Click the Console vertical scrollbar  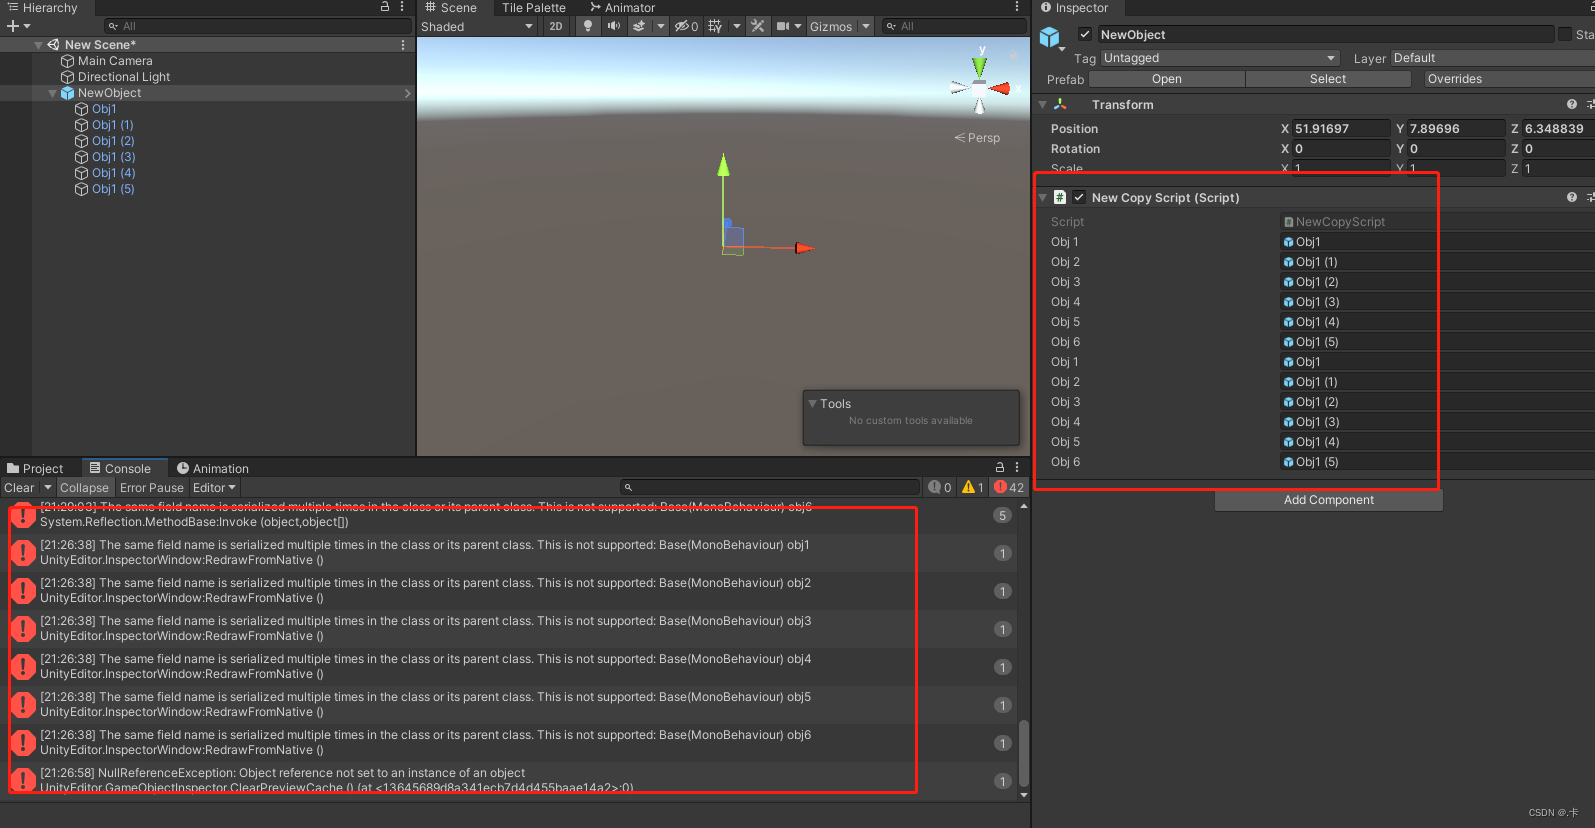point(1023,752)
